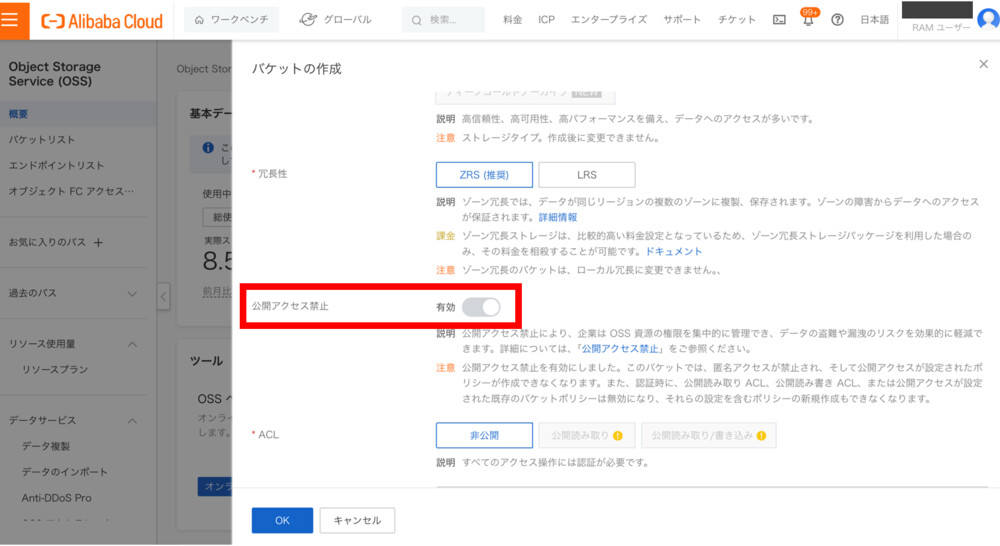The height and width of the screenshot is (546, 1000).
Task: Click the plus icon beside お気に入りのパス
Action: tap(98, 243)
